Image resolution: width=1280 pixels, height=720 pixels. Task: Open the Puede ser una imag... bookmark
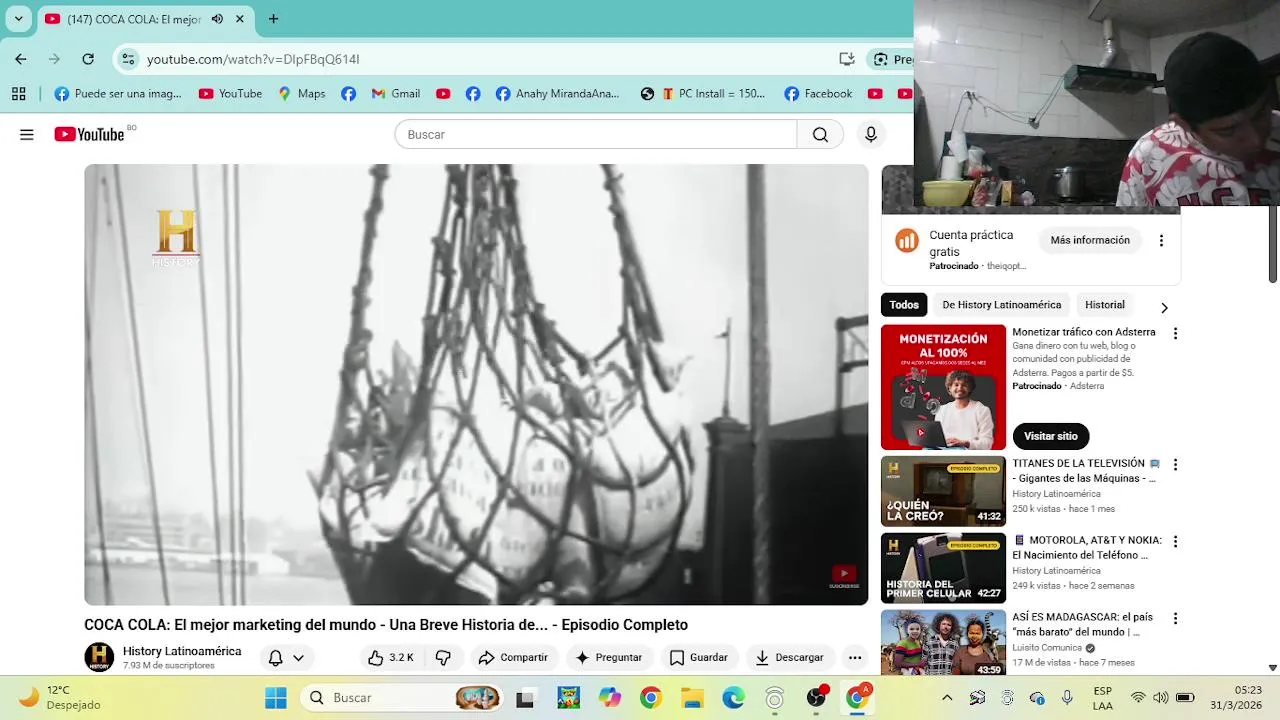(118, 94)
